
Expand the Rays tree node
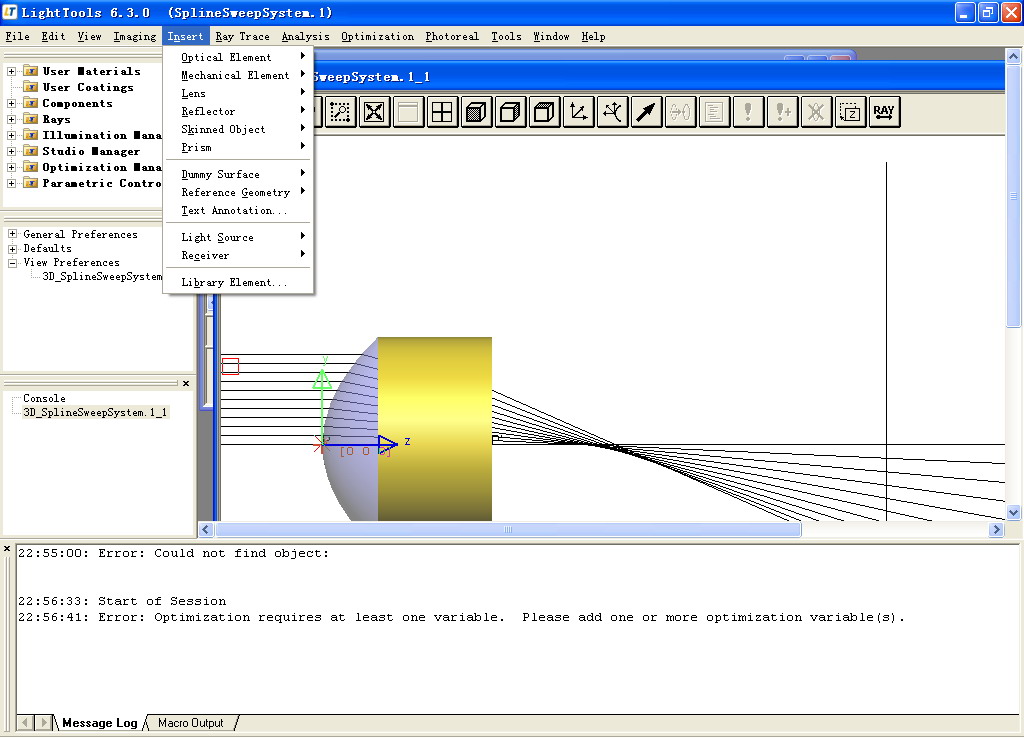coord(12,119)
